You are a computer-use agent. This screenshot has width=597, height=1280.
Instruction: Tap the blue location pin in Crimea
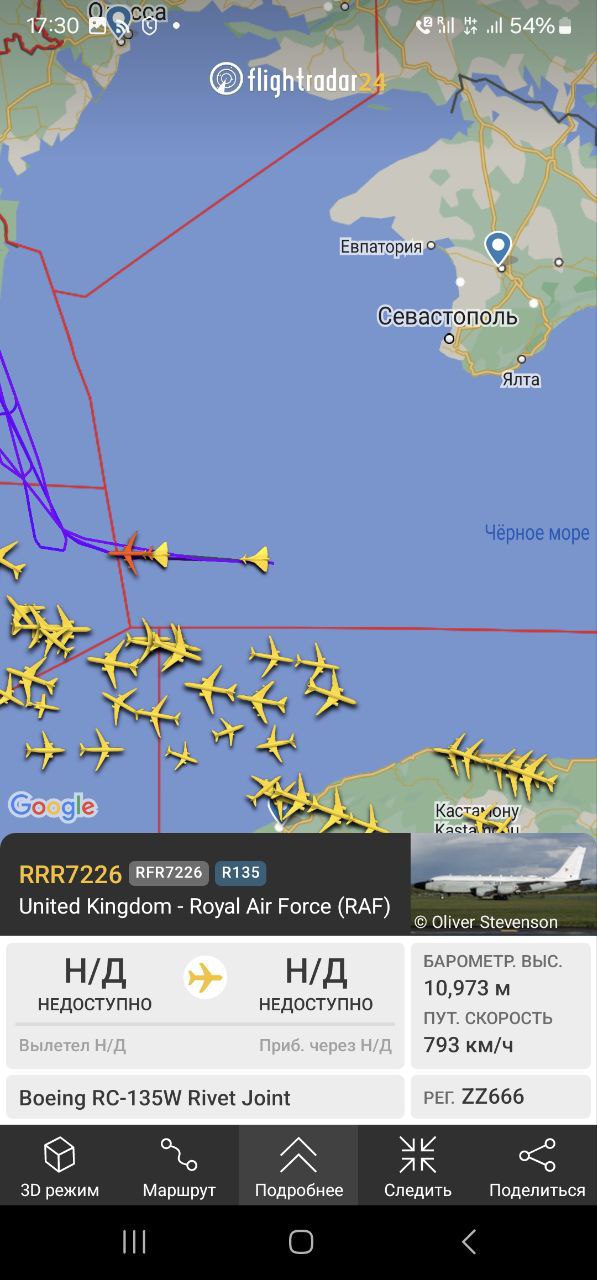click(498, 248)
